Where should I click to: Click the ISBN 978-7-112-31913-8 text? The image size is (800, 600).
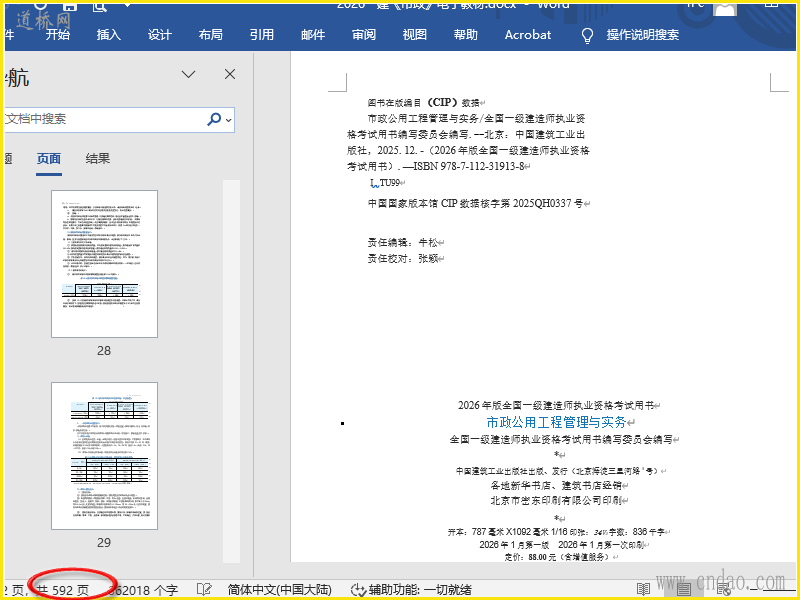point(469,166)
